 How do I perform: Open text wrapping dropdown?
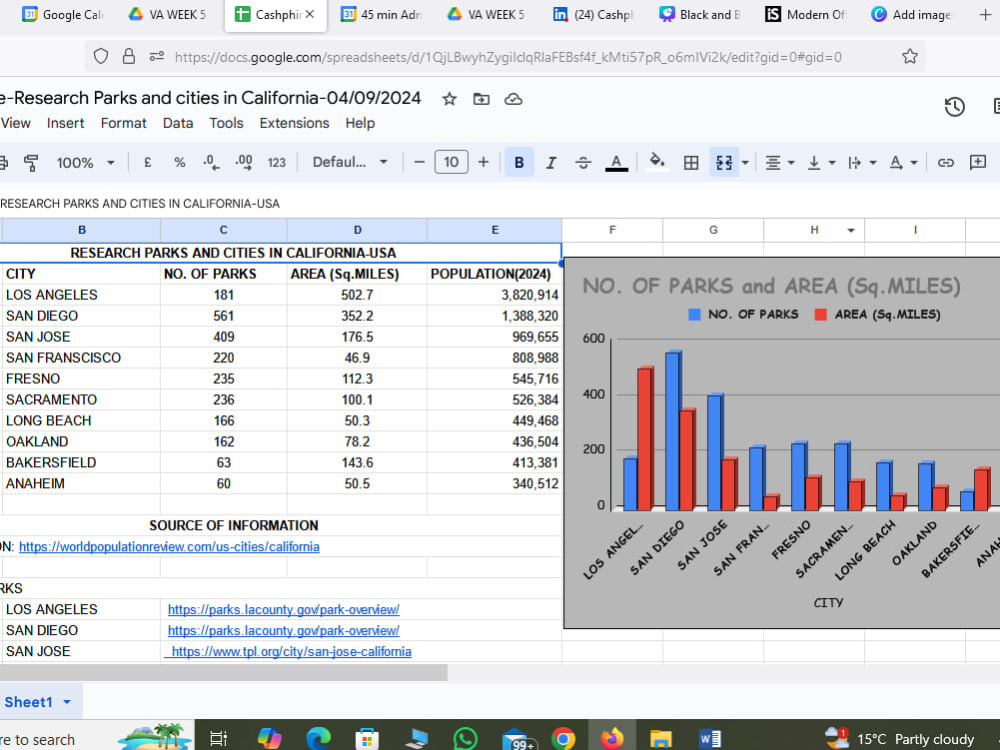click(862, 163)
